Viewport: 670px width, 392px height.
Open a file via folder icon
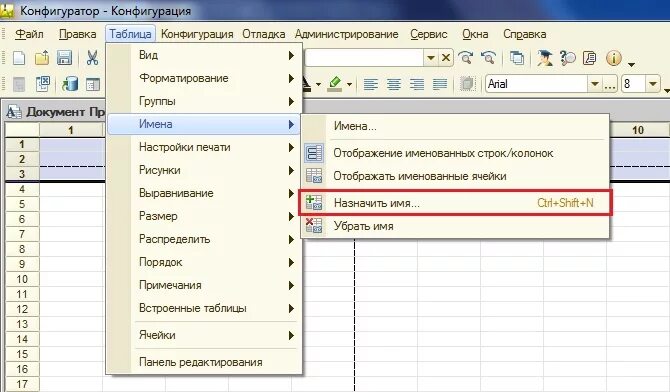(x=42, y=58)
